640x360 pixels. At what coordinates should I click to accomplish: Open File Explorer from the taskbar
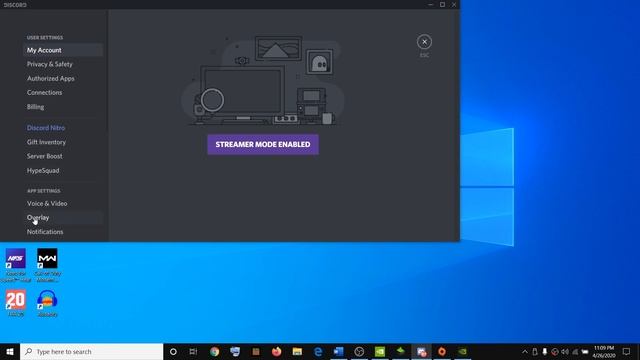[297, 351]
